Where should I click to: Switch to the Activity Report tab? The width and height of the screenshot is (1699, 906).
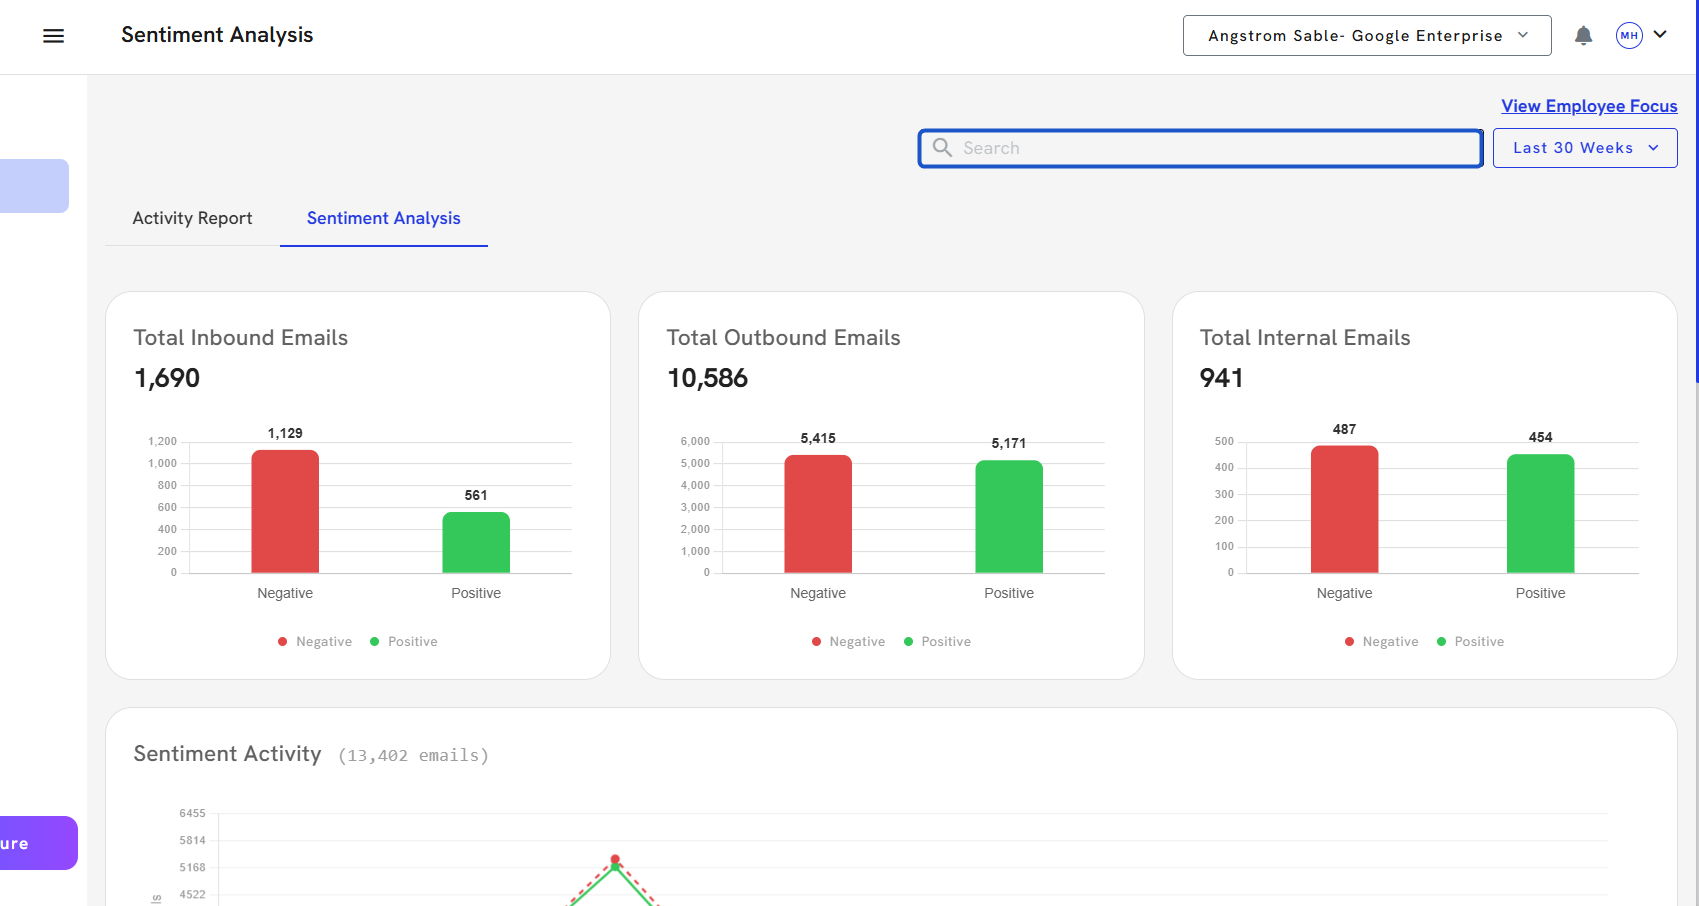point(192,218)
